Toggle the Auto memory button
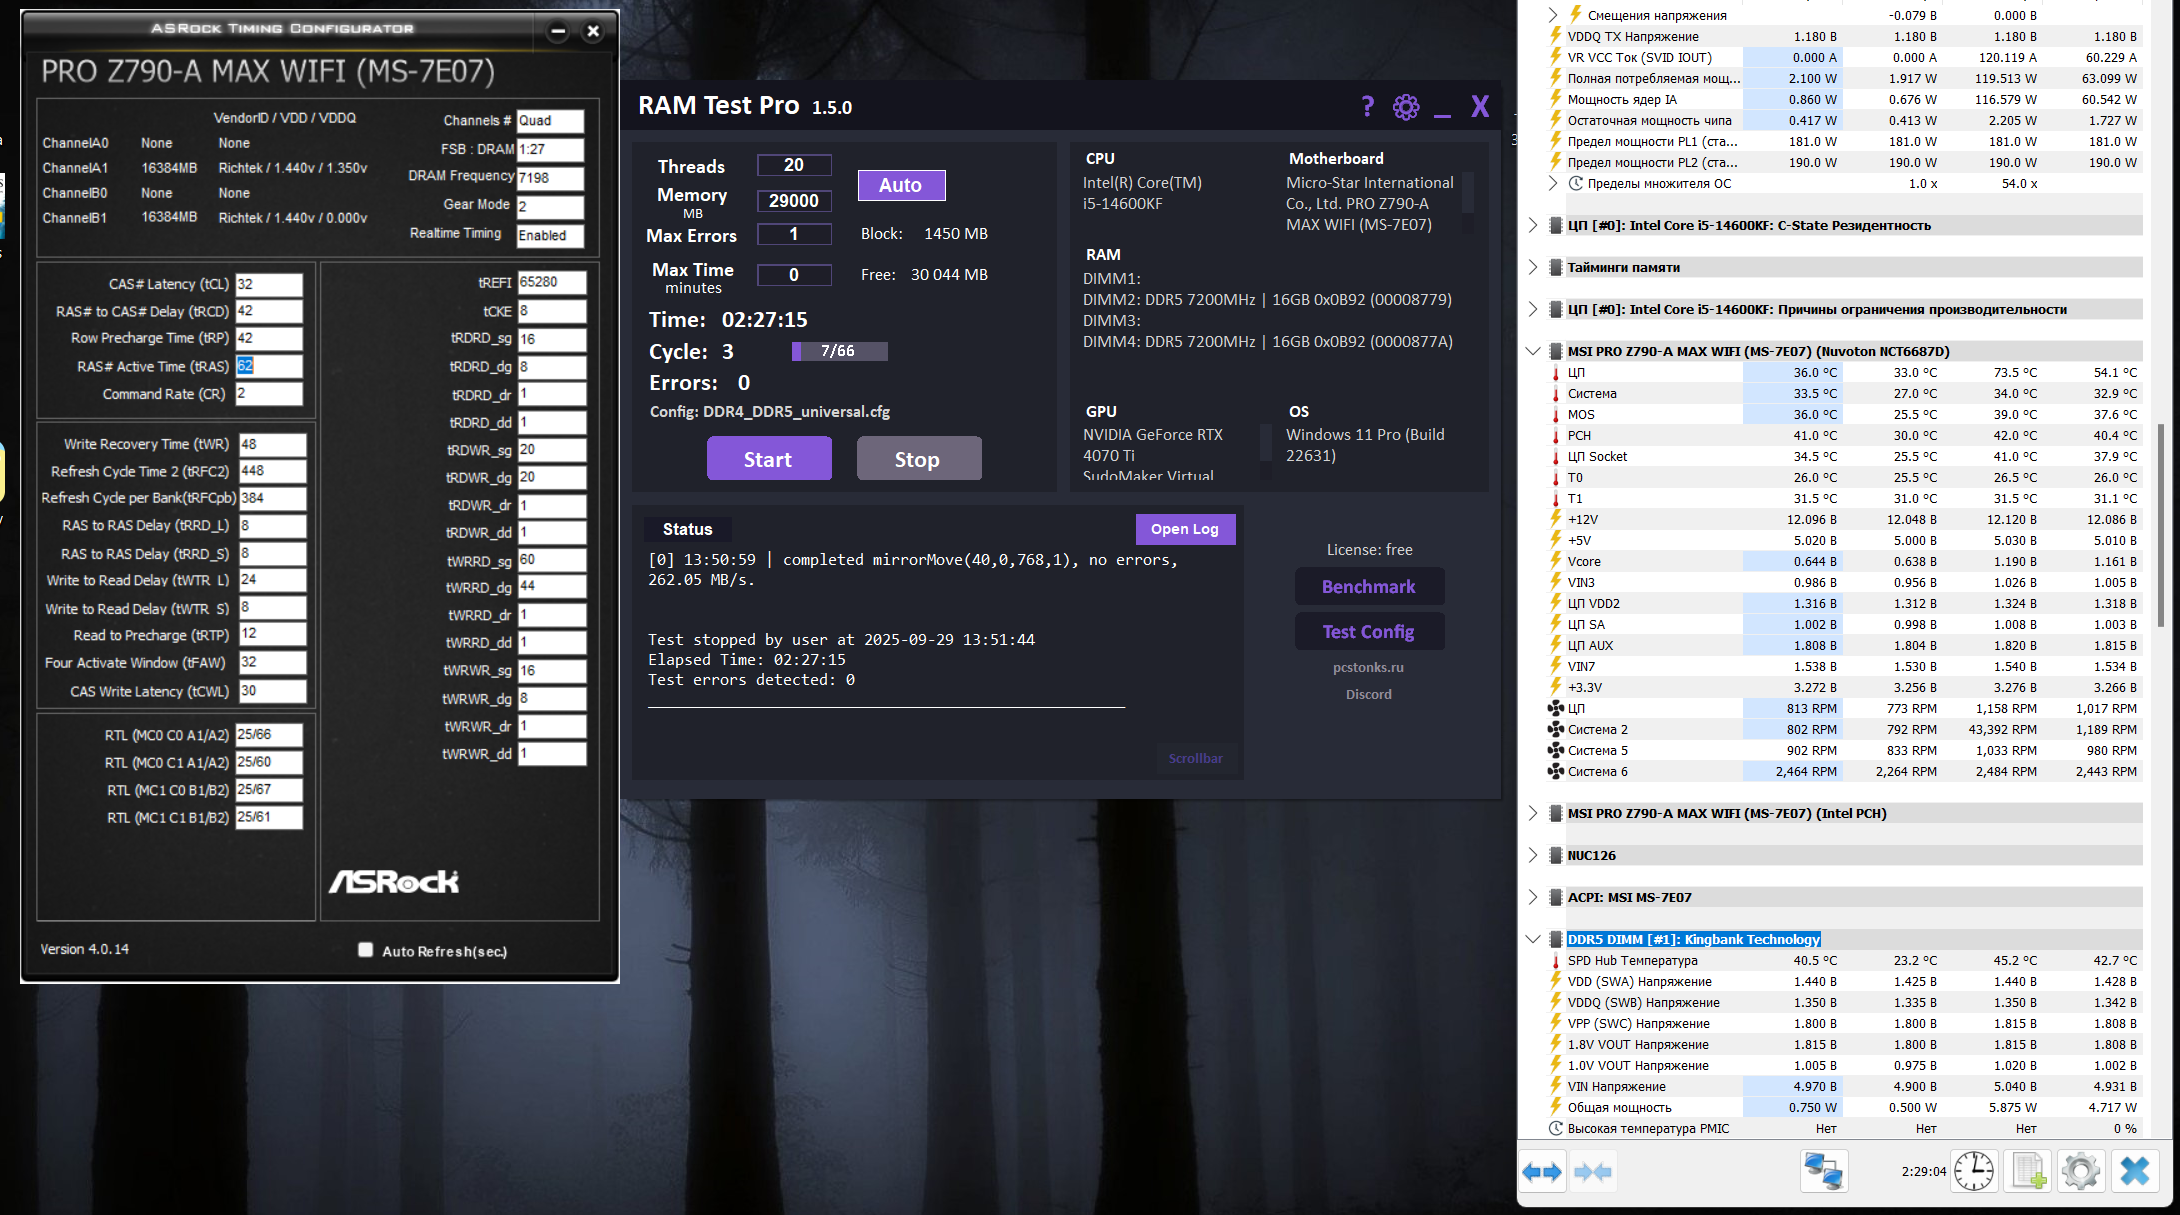Image resolution: width=2180 pixels, height=1215 pixels. click(901, 185)
